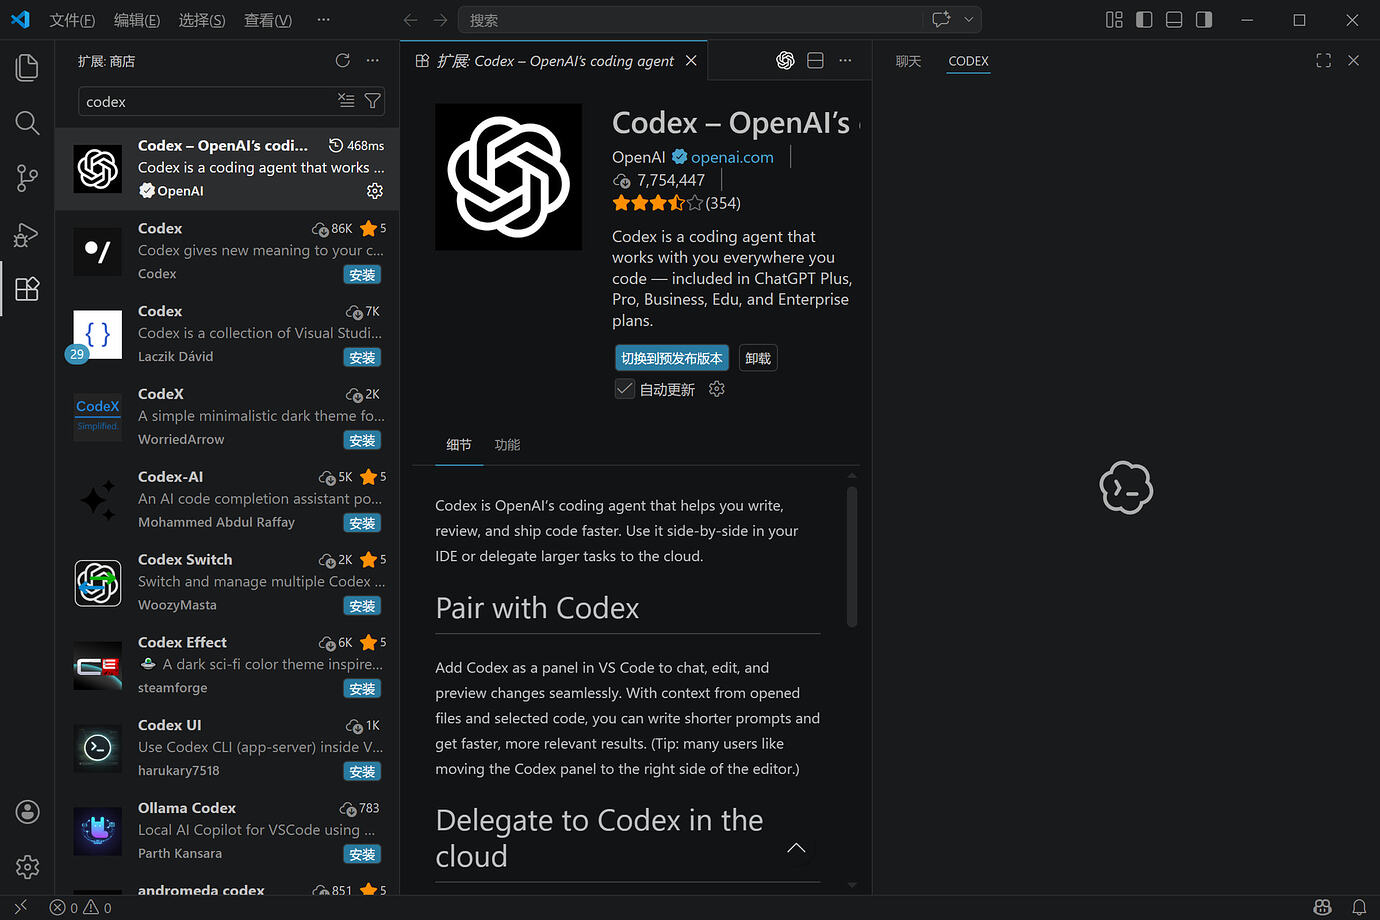The width and height of the screenshot is (1380, 920).
Task: Click the 卸载 button
Action: click(758, 358)
